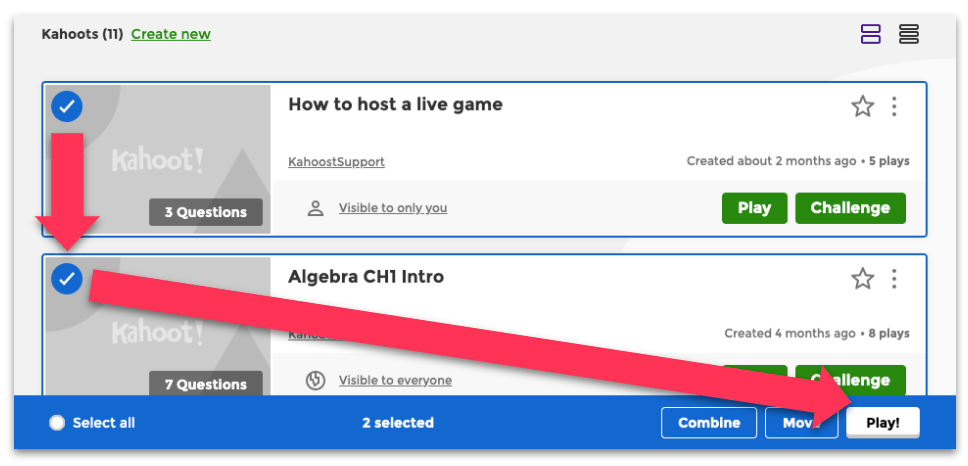Enable the Select all radio button
This screenshot has height=466, width=968.
point(57,423)
